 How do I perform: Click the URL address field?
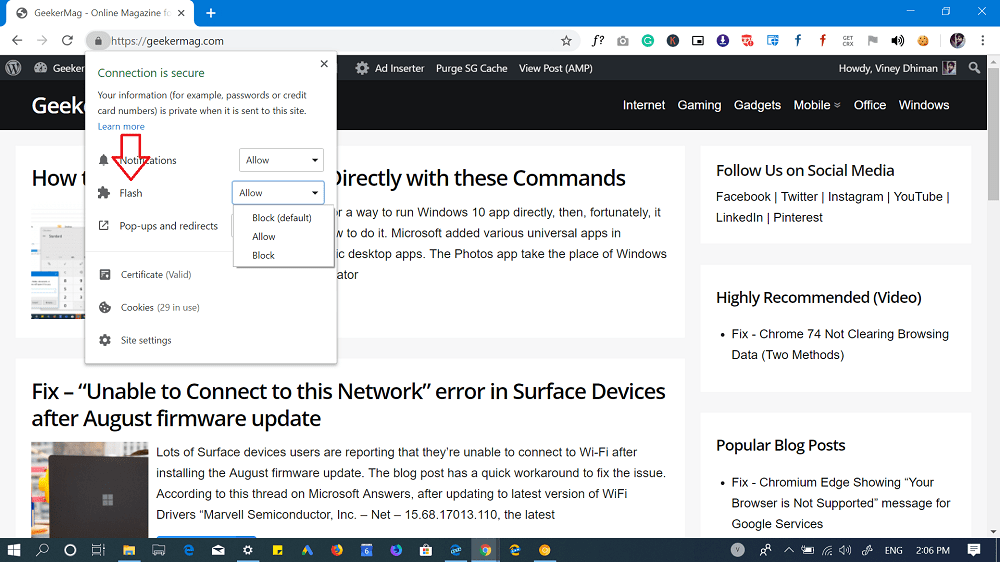tap(332, 41)
